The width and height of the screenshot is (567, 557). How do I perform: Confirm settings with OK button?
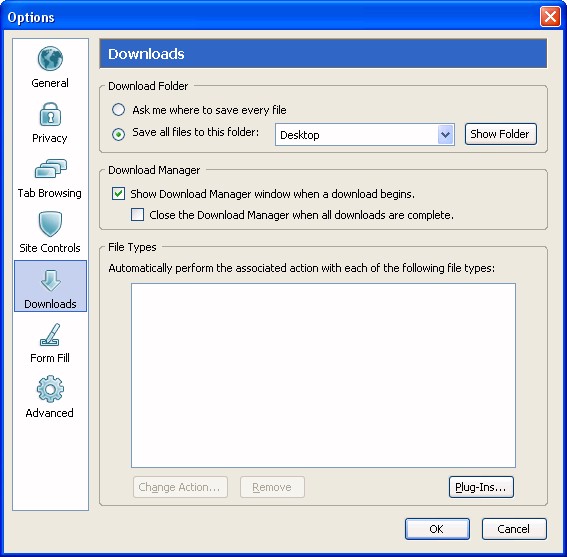437,529
